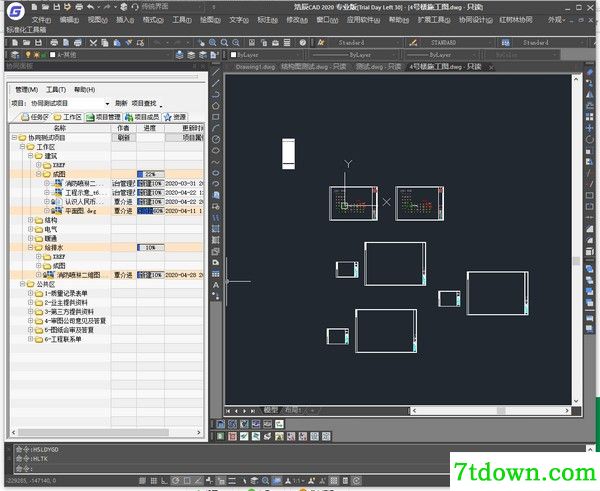Click the Cut scissors icon in standard toolbar
Viewport: 600px width, 491px height.
[93, 43]
